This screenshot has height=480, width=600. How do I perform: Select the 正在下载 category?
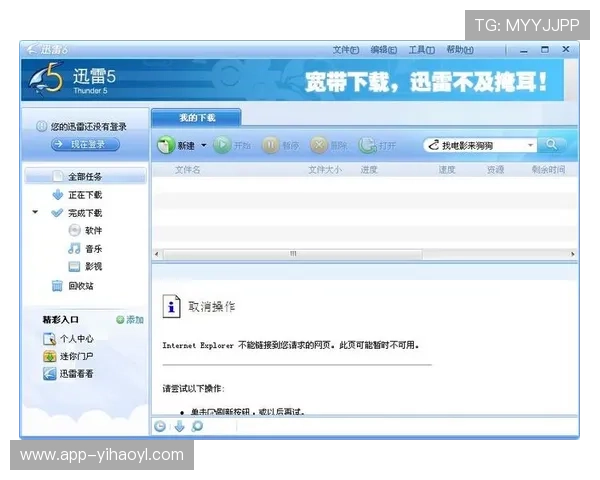(x=85, y=195)
